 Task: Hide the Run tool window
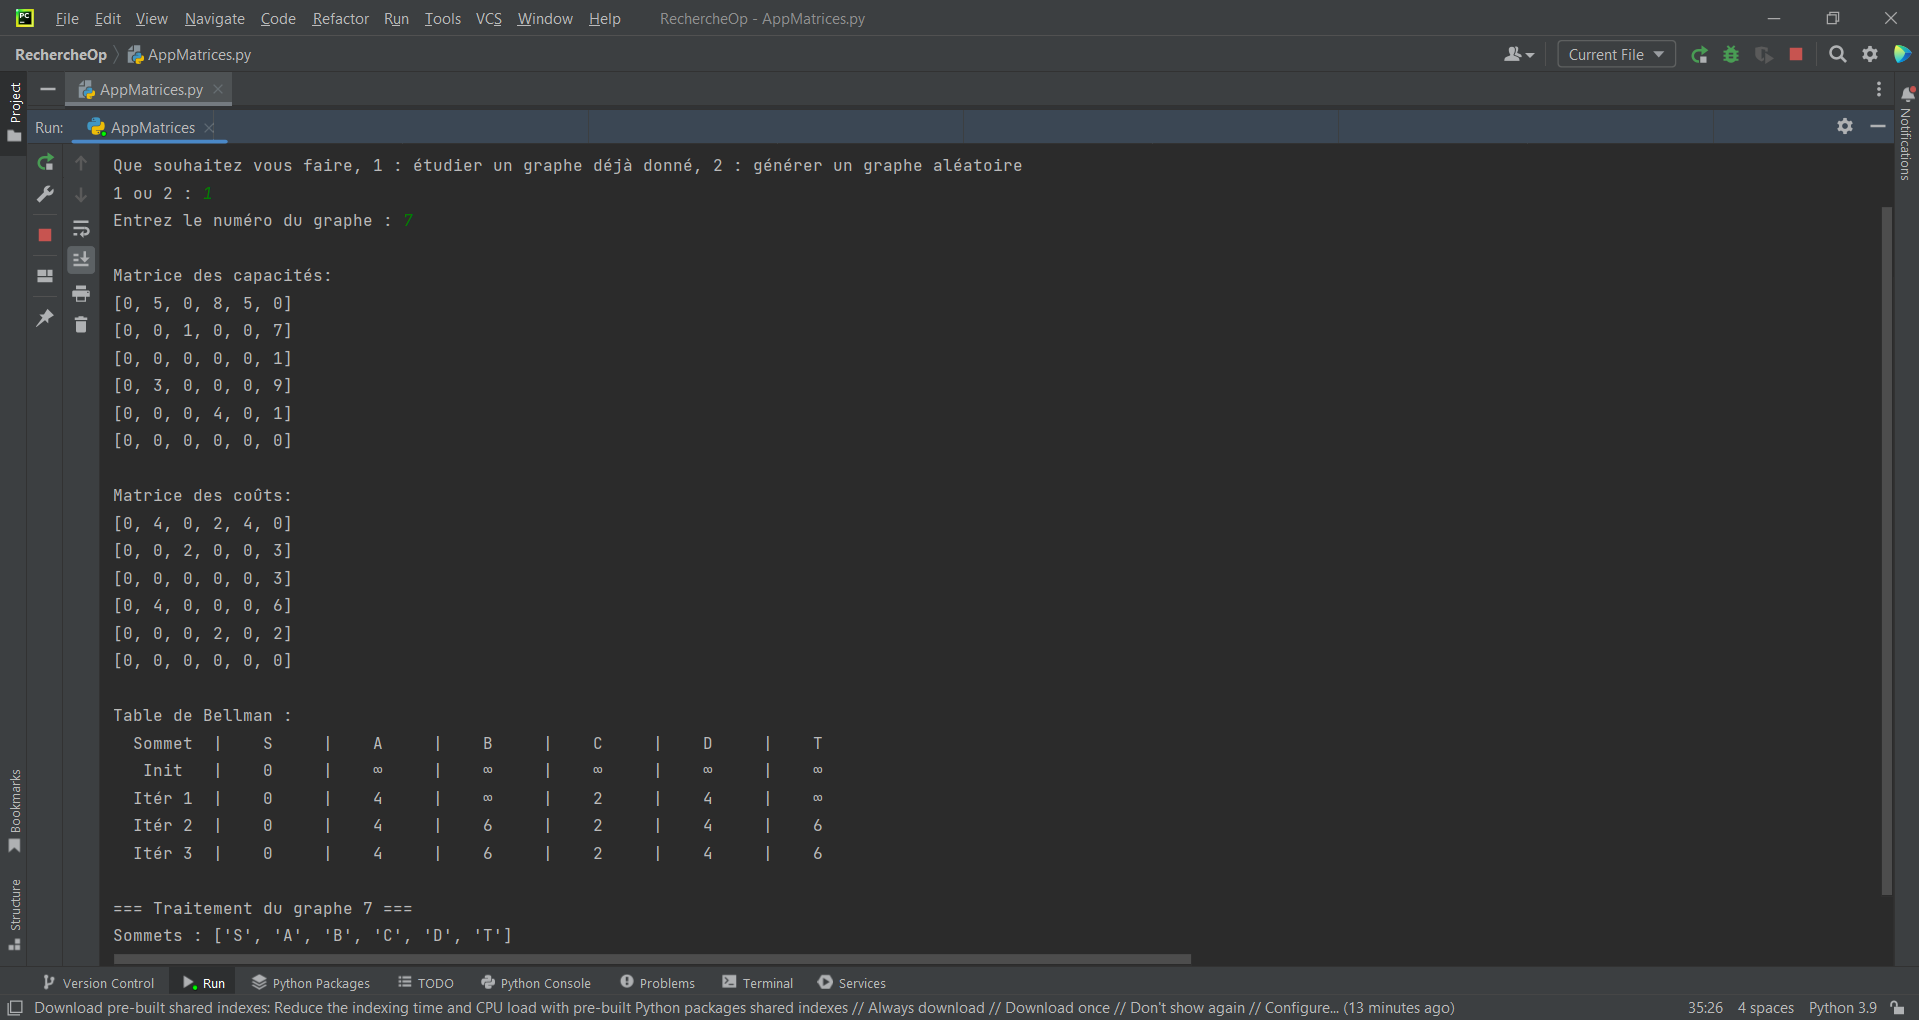[1878, 126]
